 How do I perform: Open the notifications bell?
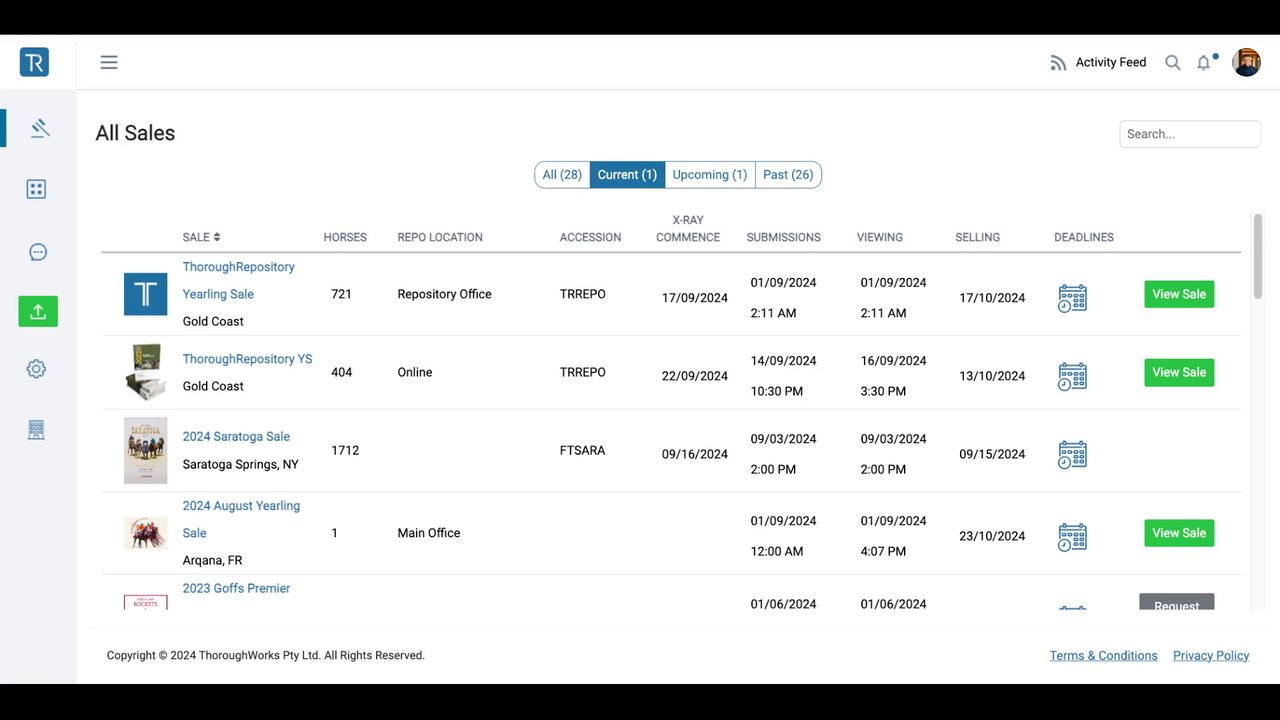(x=1204, y=62)
